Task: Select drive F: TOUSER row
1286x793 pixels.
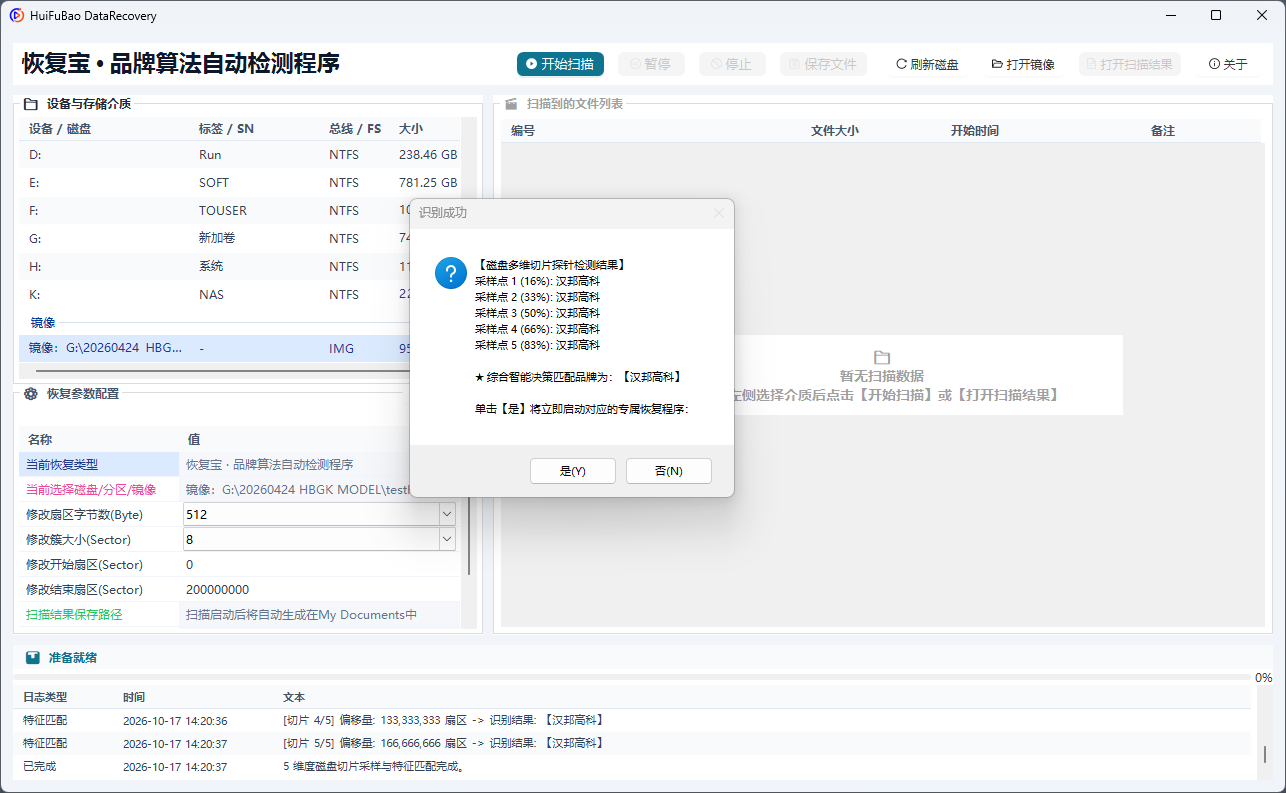Action: pos(215,211)
